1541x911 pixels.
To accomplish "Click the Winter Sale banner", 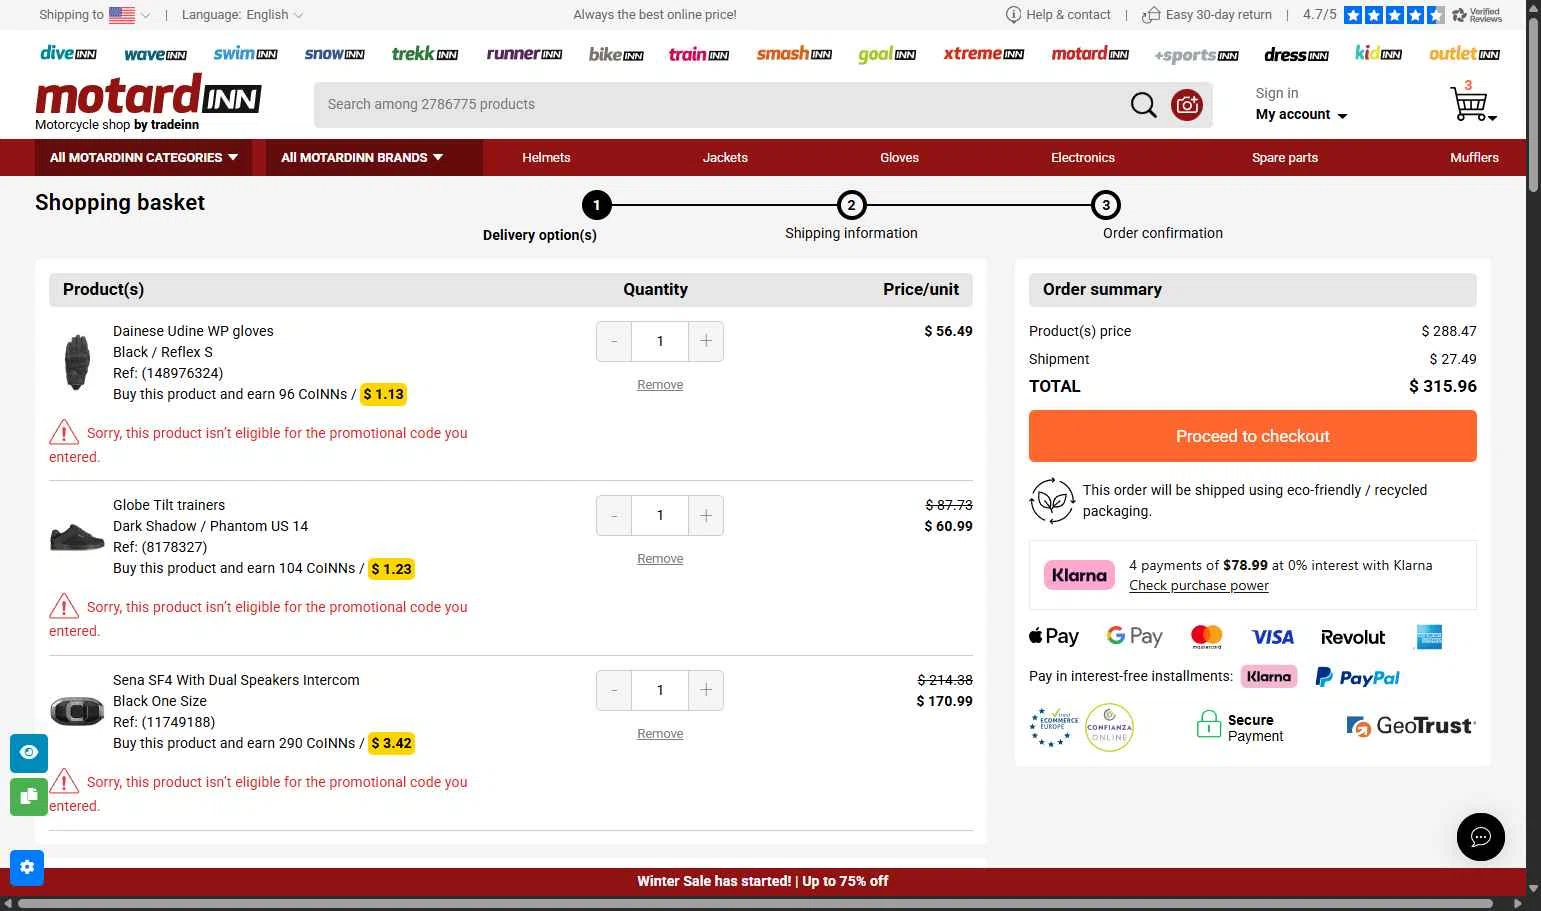I will [x=763, y=882].
